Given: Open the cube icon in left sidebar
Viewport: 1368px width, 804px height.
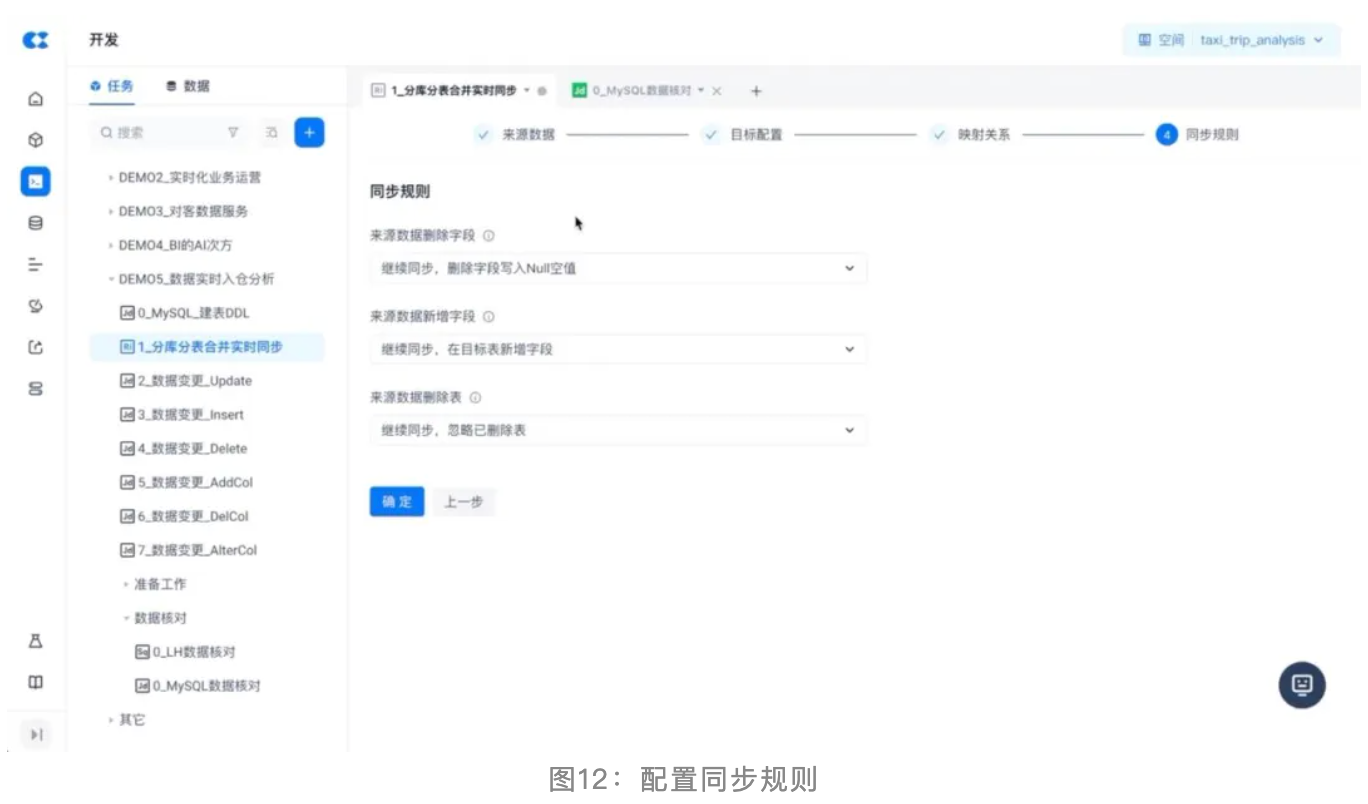Looking at the screenshot, I should point(36,140).
